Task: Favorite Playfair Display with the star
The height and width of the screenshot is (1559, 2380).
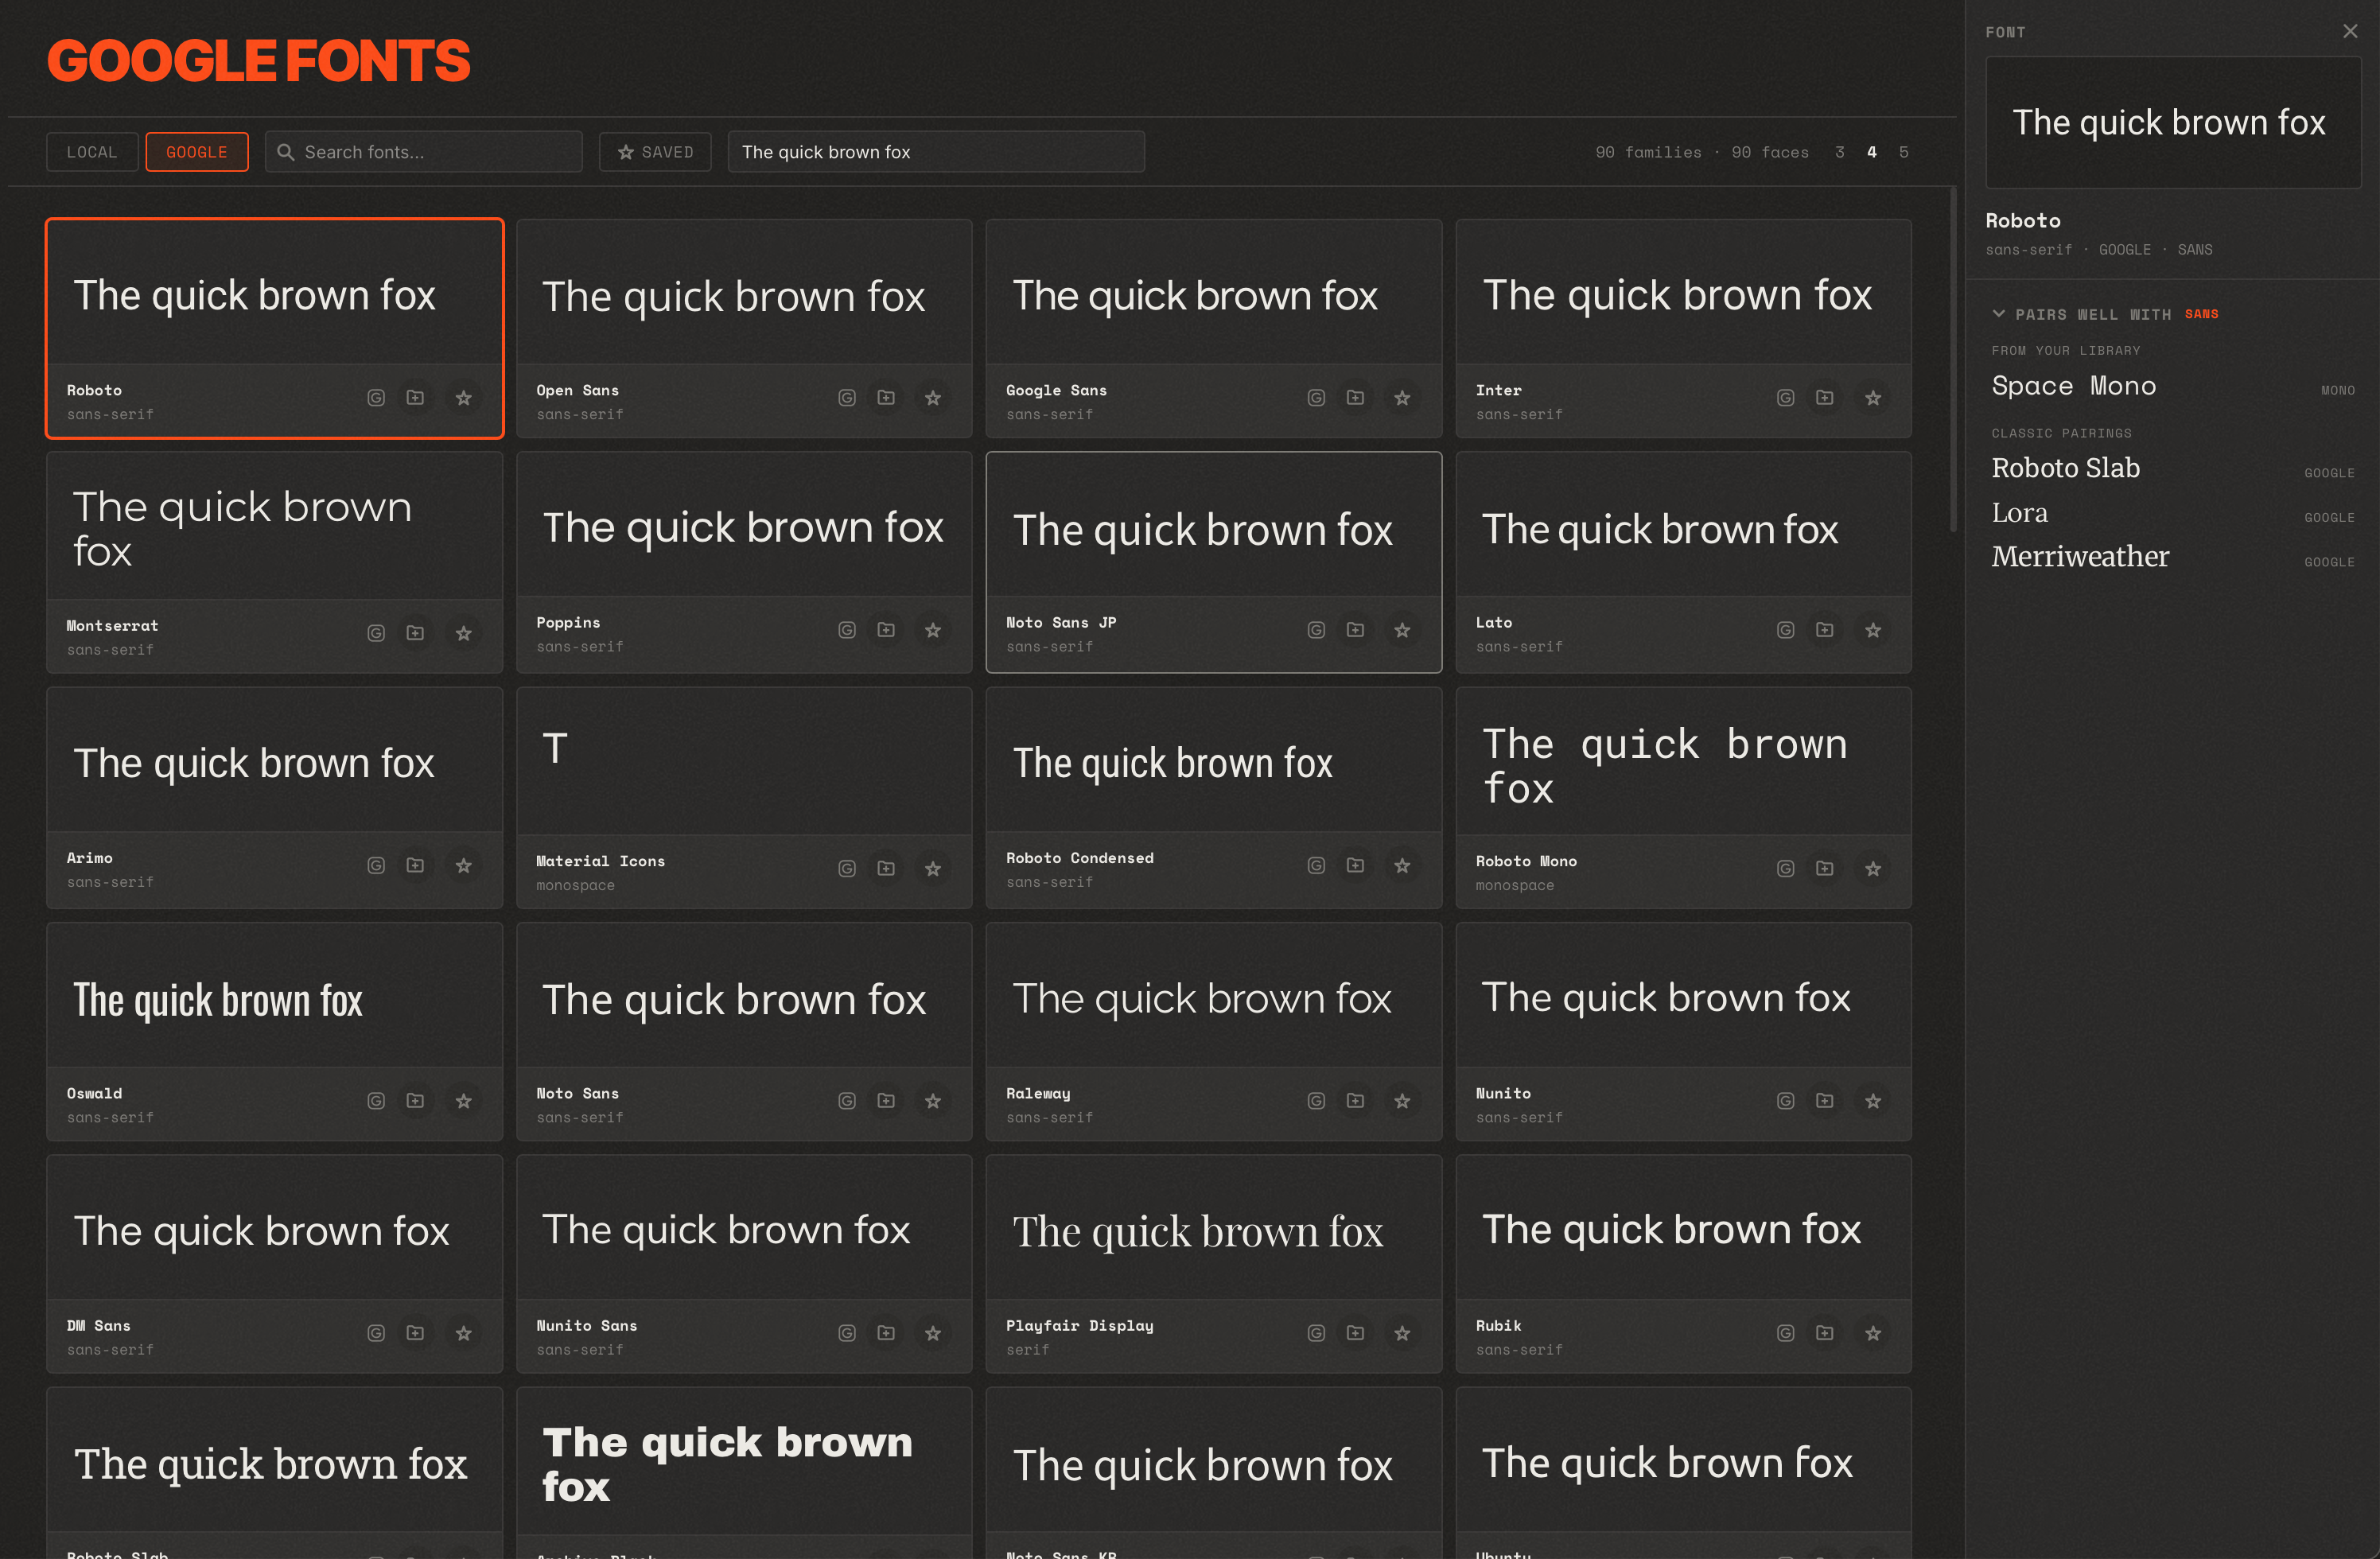Action: 1402,1333
